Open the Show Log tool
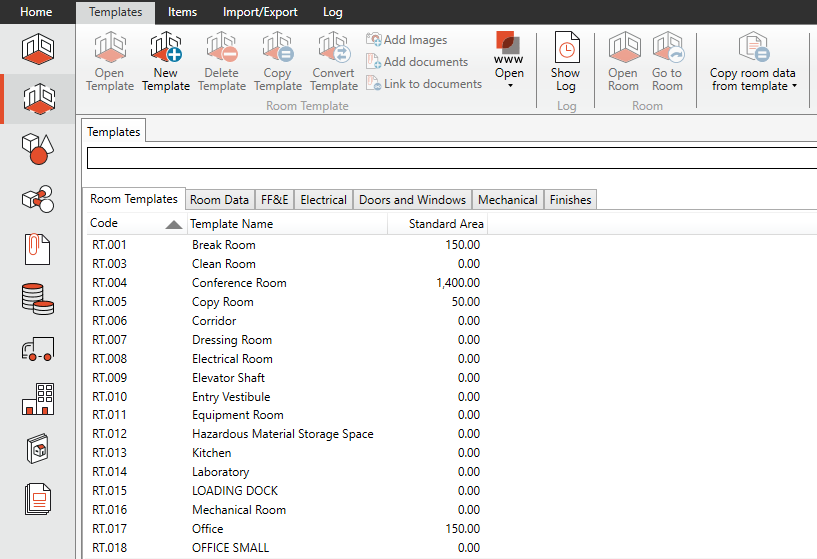 565,61
